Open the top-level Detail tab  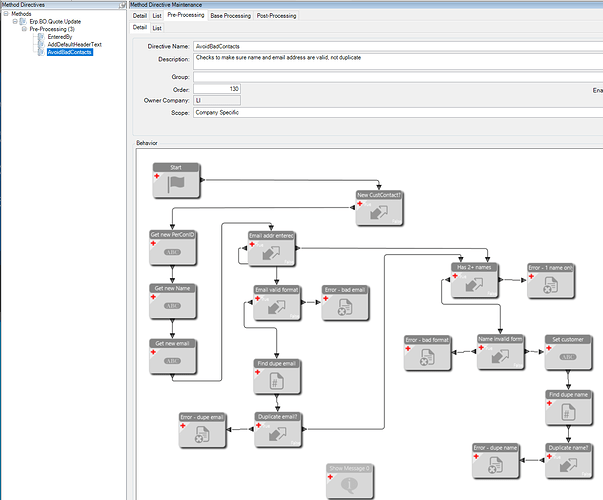pyautogui.click(x=140, y=16)
